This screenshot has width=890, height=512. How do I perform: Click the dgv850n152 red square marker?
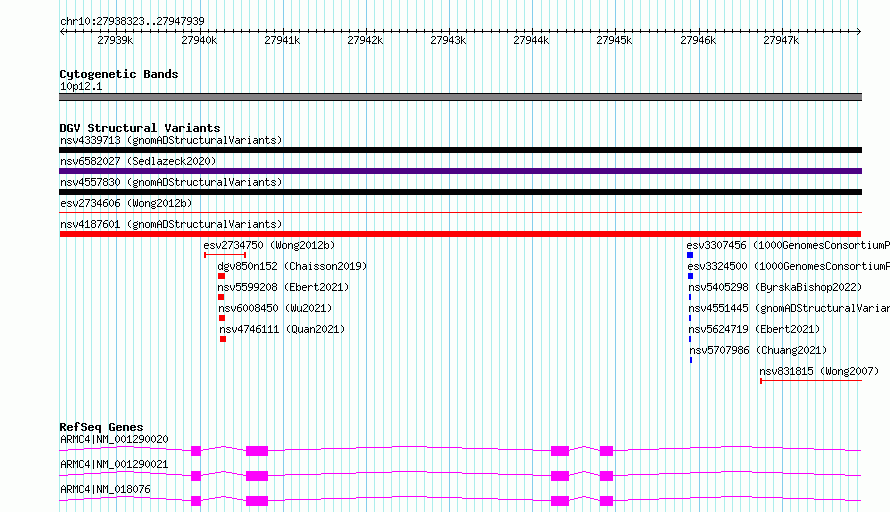pos(221,276)
